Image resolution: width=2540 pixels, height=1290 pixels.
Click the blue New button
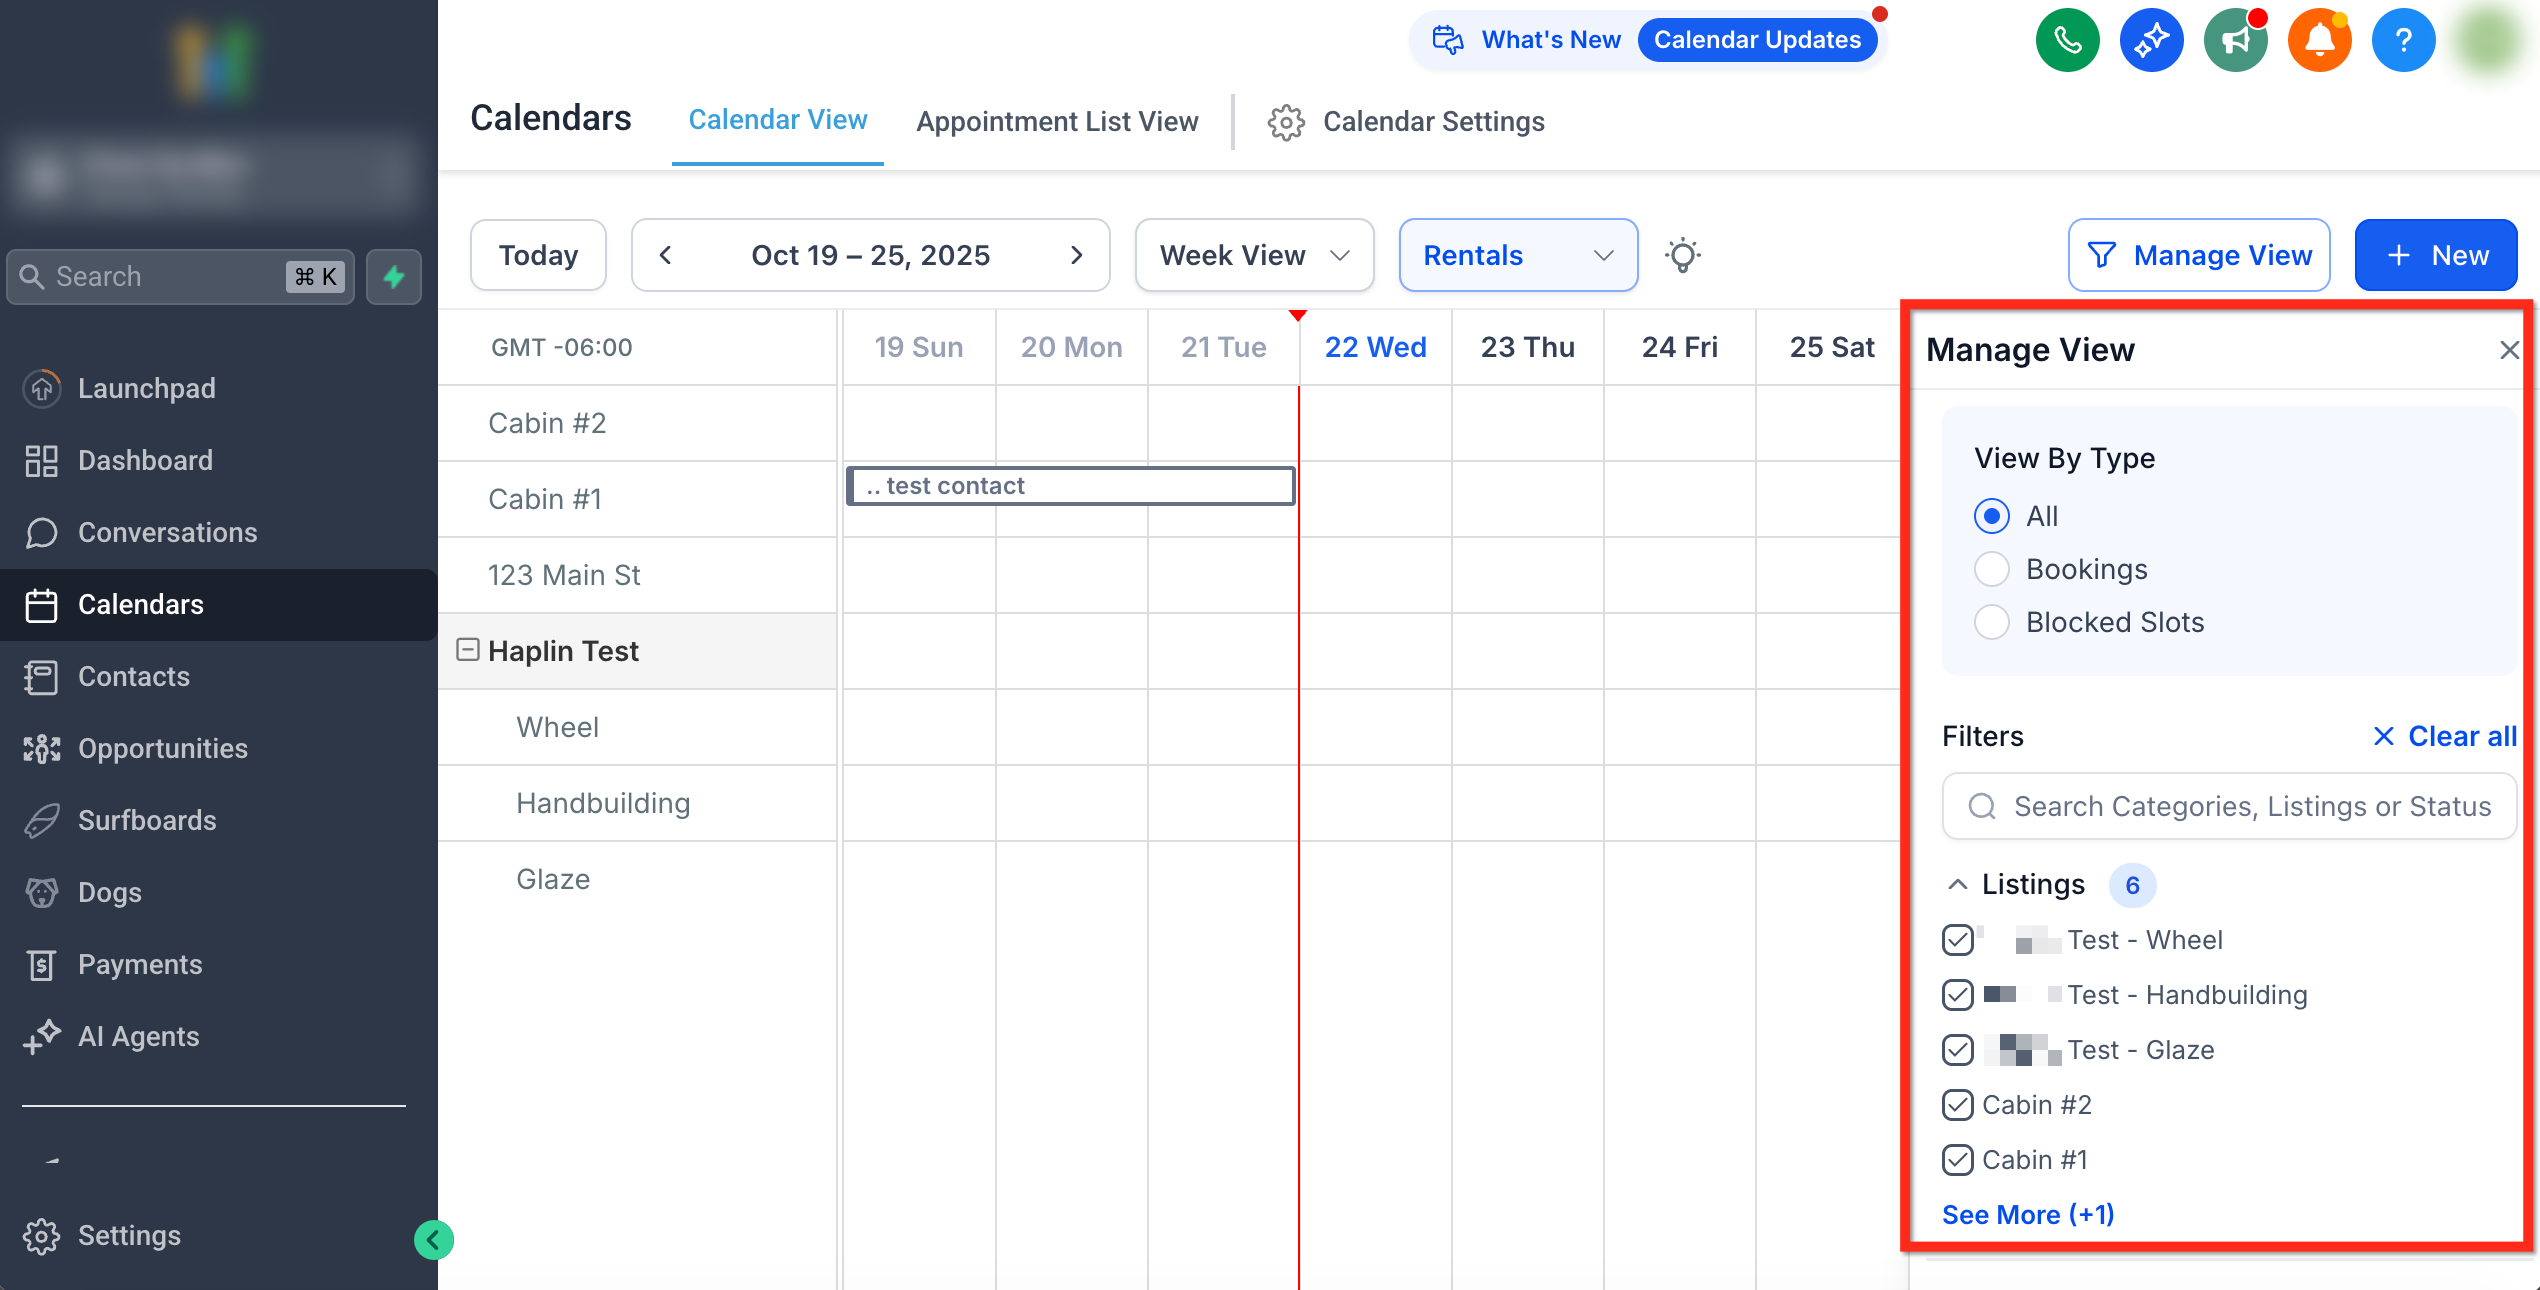2435,256
